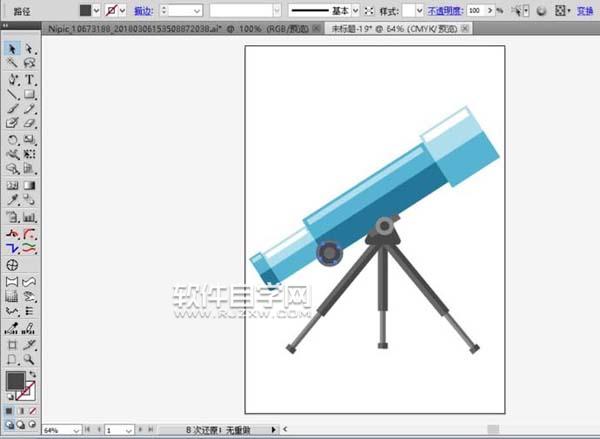
Task: Select the Direct Selection tool
Action: (29, 48)
